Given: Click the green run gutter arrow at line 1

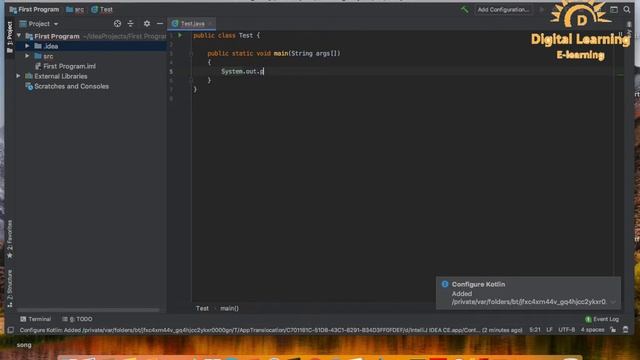Looking at the screenshot, I should click(x=180, y=35).
